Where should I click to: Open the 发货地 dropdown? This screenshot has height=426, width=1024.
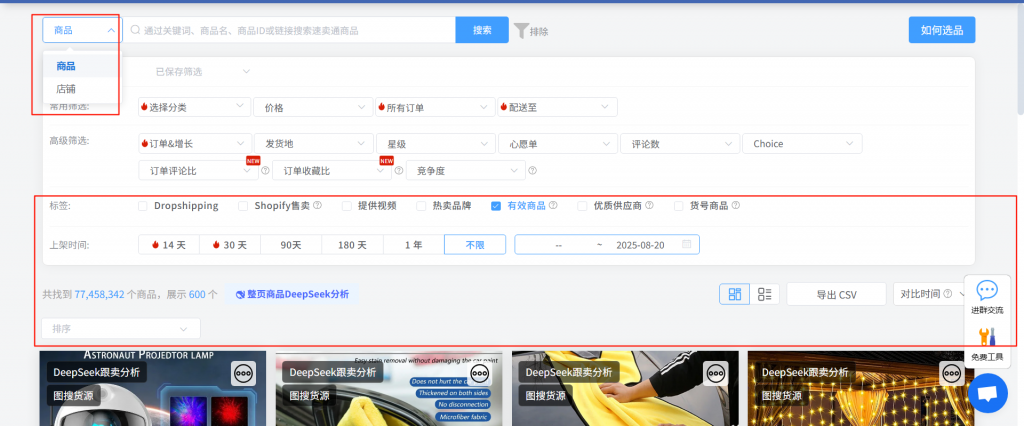[313, 144]
